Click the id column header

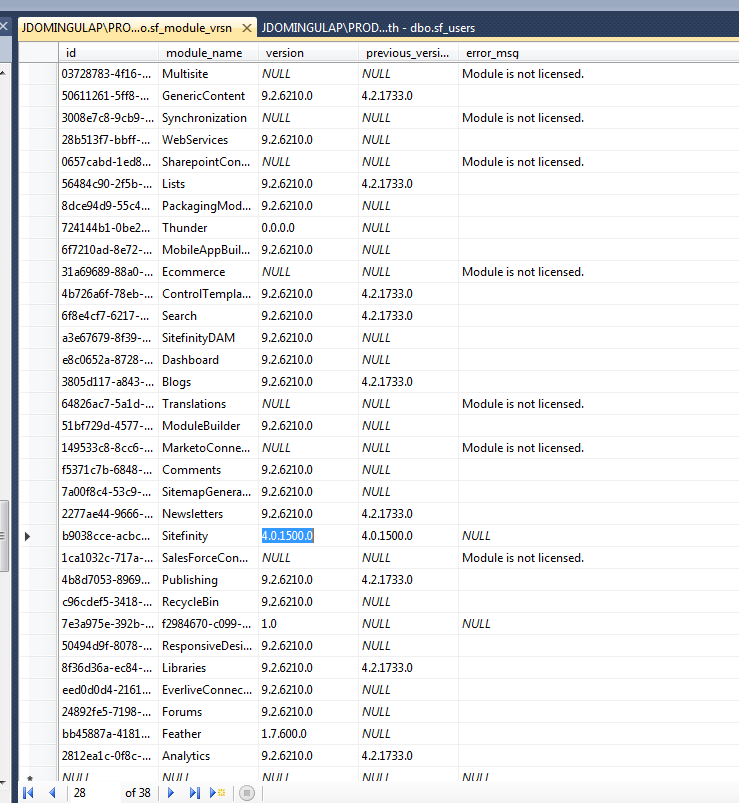(109, 53)
